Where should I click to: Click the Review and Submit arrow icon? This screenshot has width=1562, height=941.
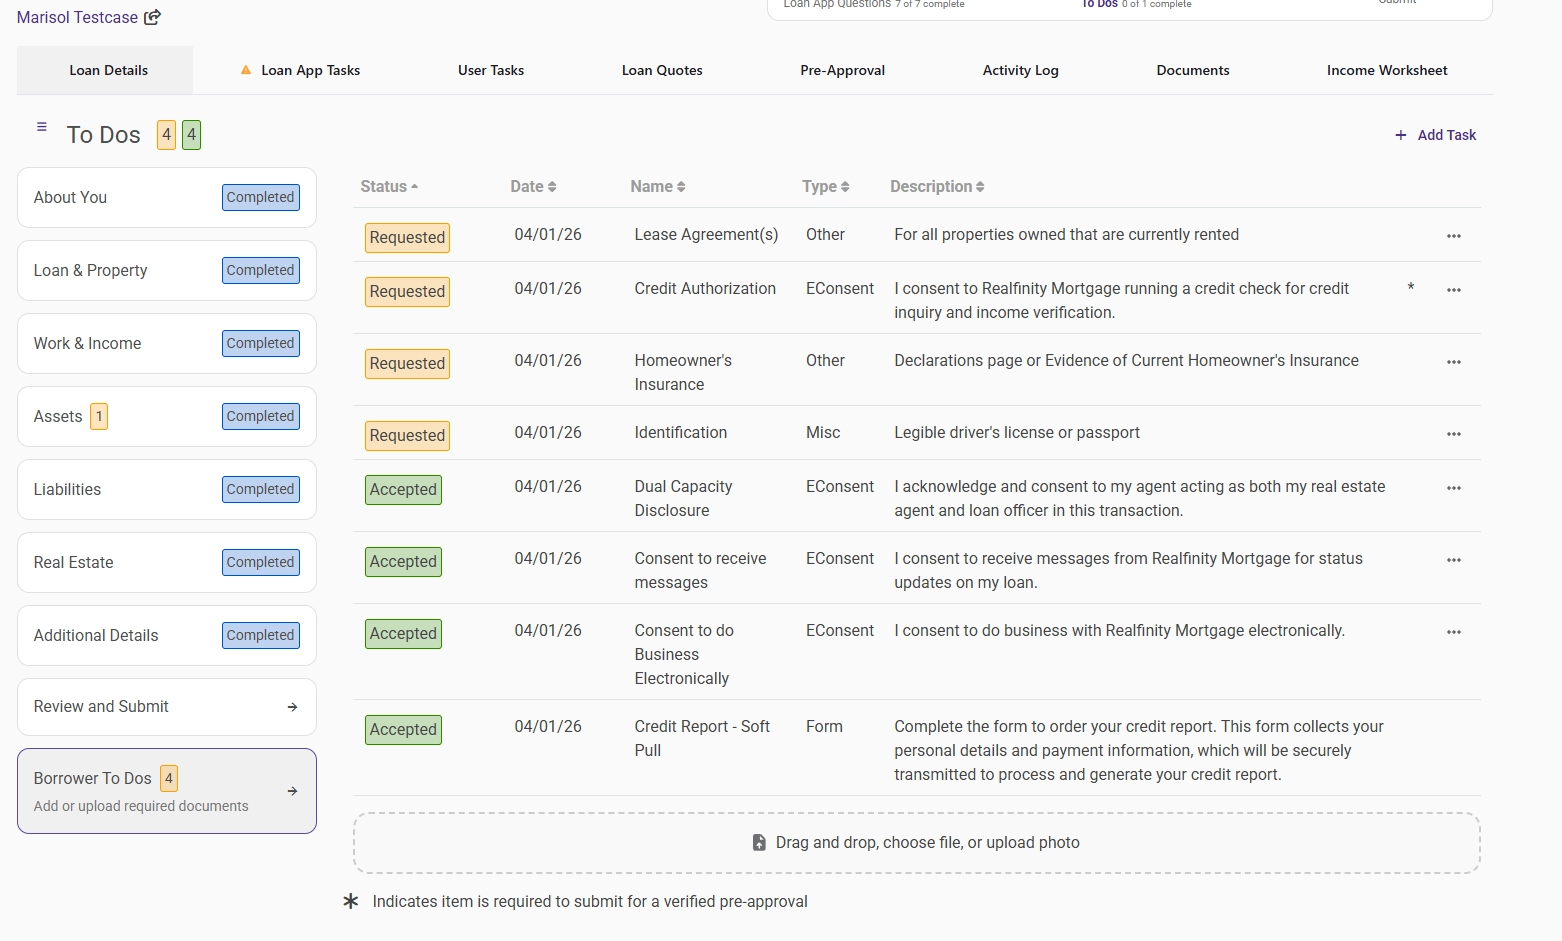point(293,707)
